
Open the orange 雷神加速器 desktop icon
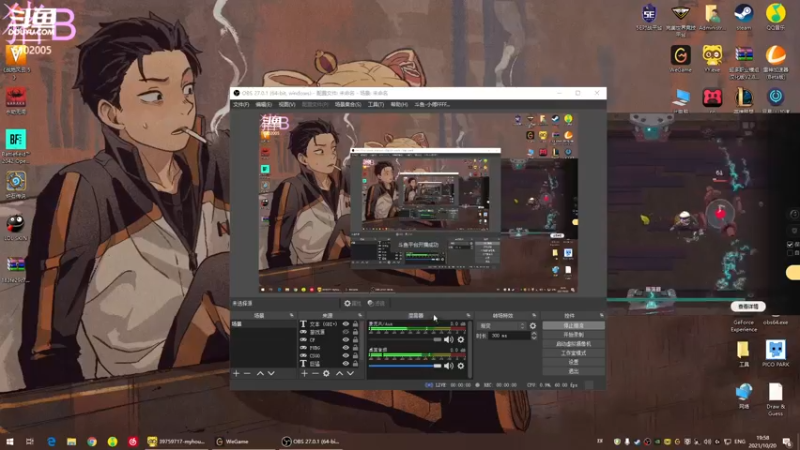point(776,61)
